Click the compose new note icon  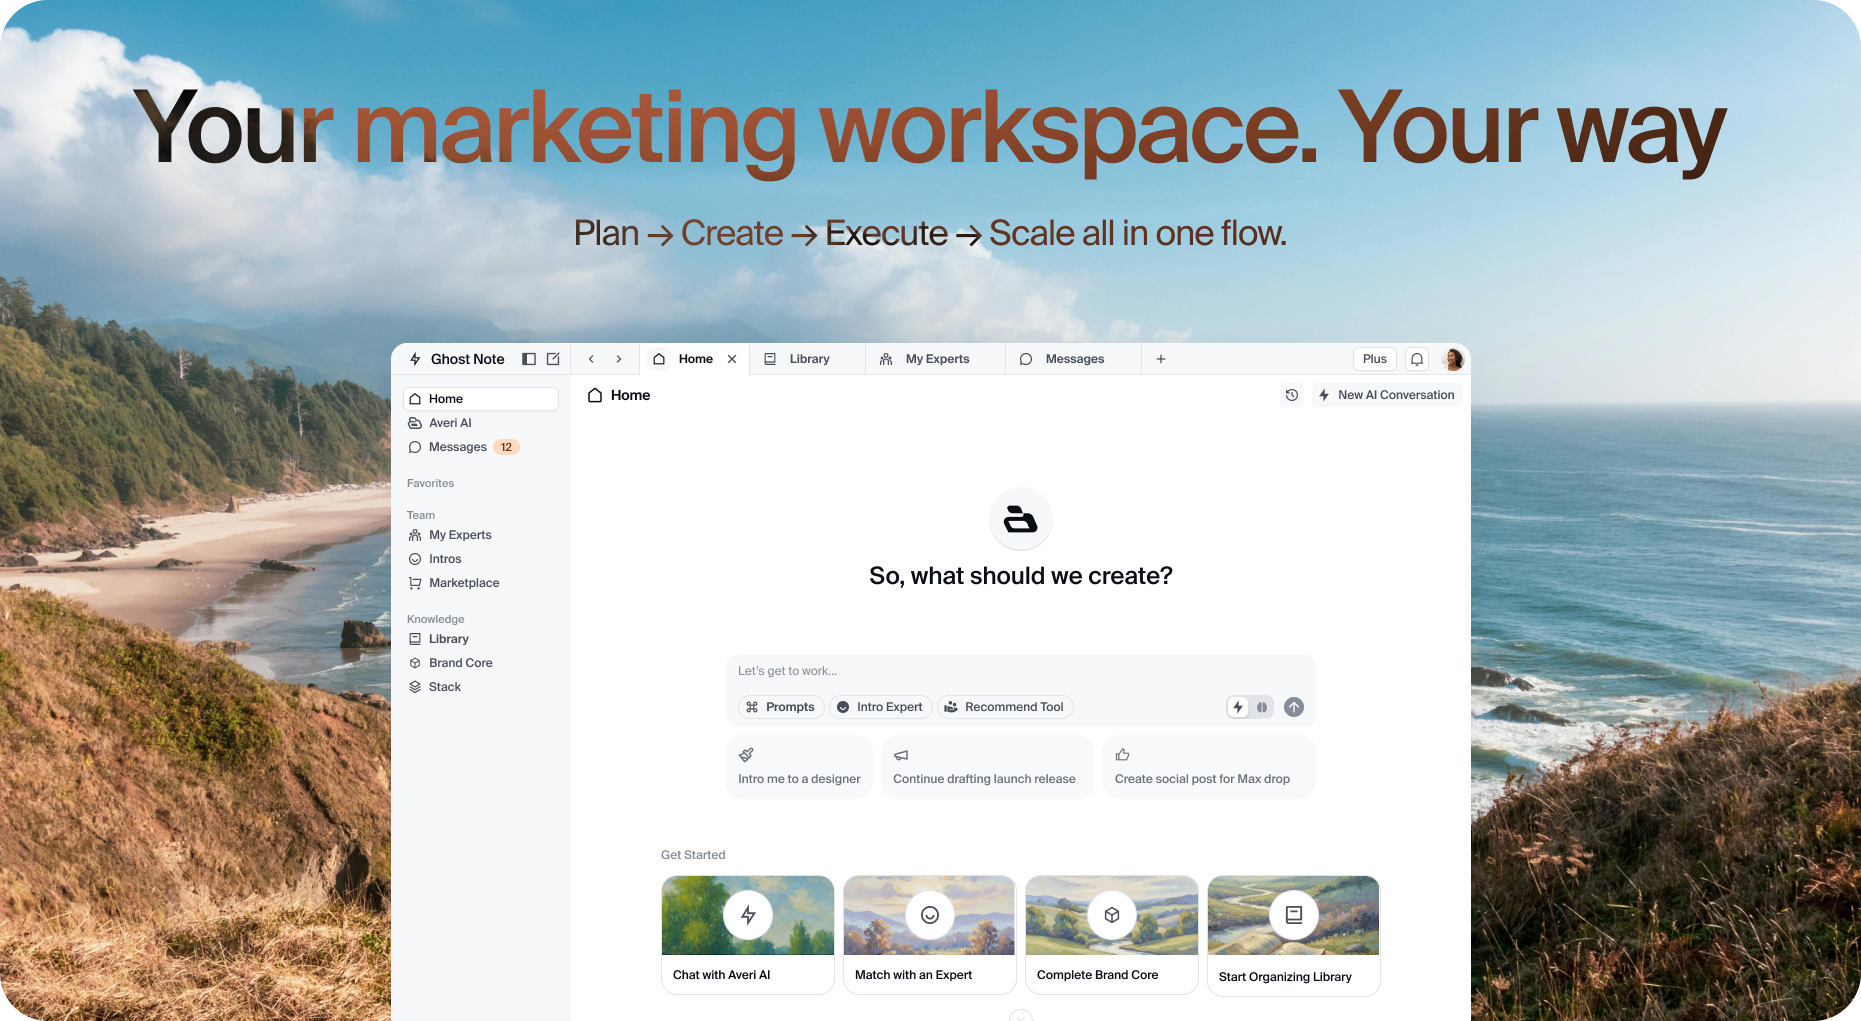coord(553,359)
